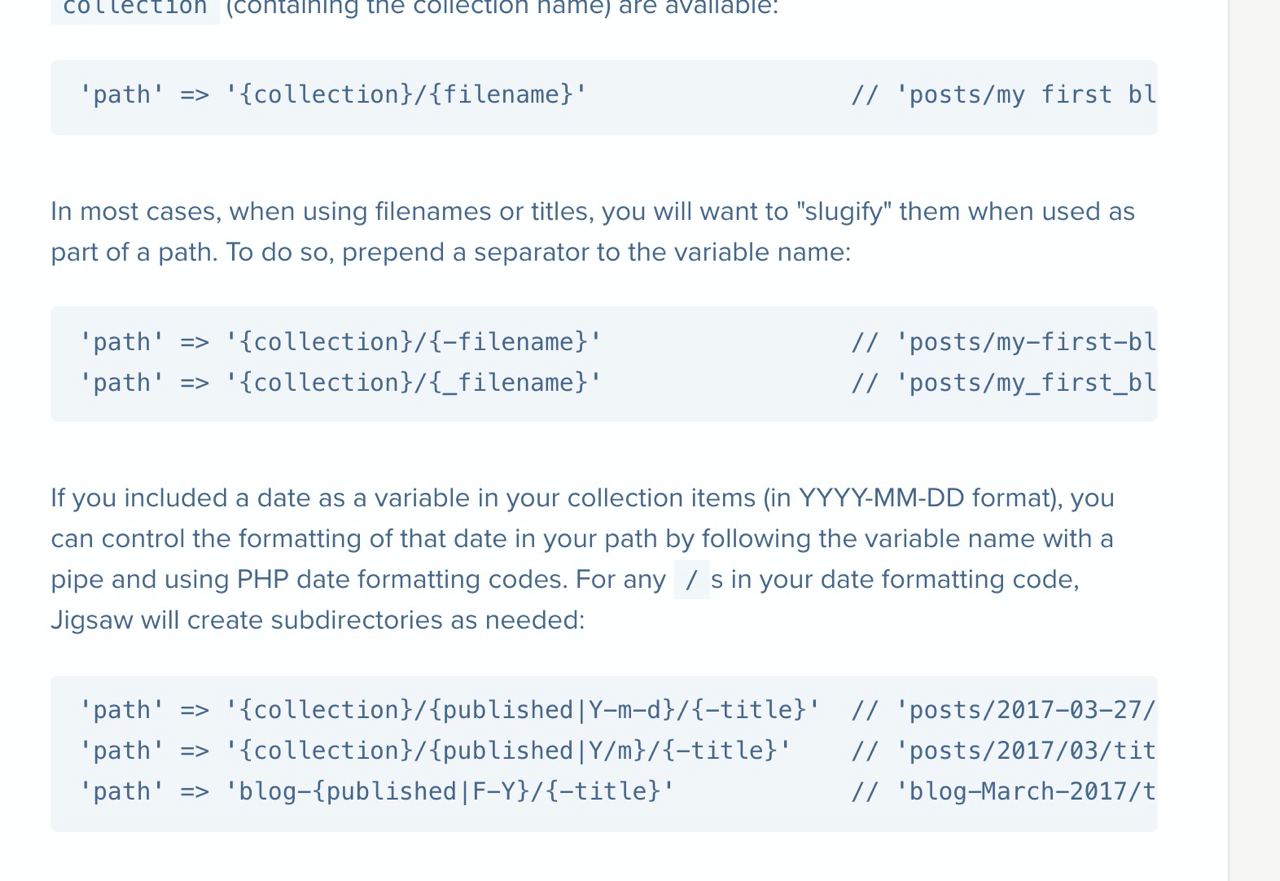
Task: Click the gray sidebar area on the right
Action: coord(1254,440)
